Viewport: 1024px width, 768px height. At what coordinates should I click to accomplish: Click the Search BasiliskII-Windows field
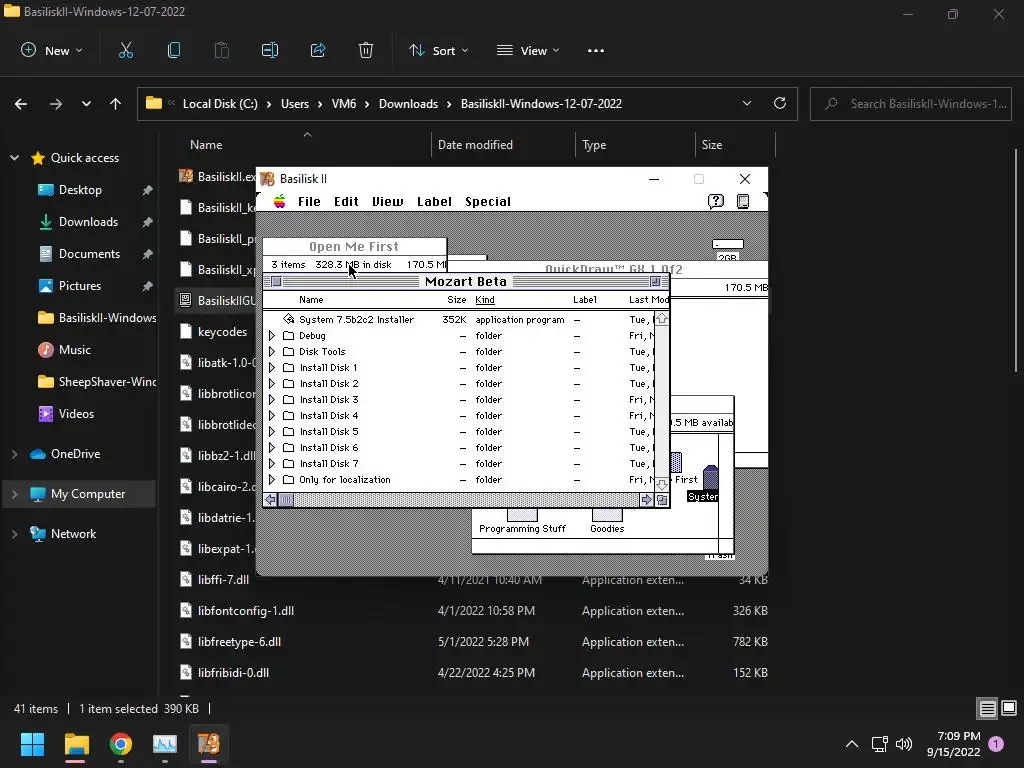[910, 104]
